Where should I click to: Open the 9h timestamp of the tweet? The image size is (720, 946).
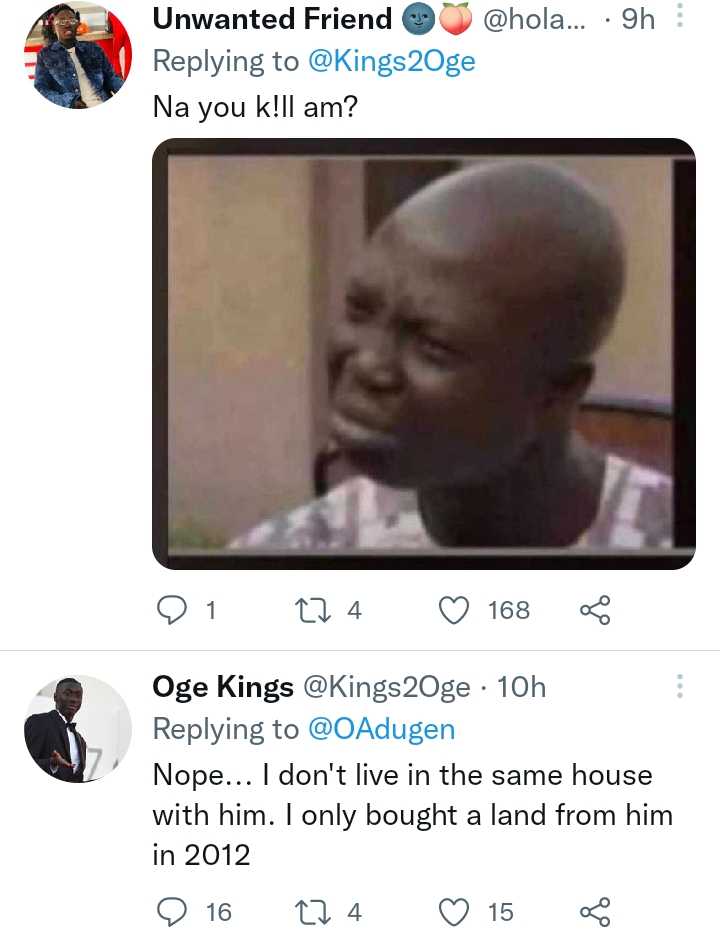coord(637,19)
